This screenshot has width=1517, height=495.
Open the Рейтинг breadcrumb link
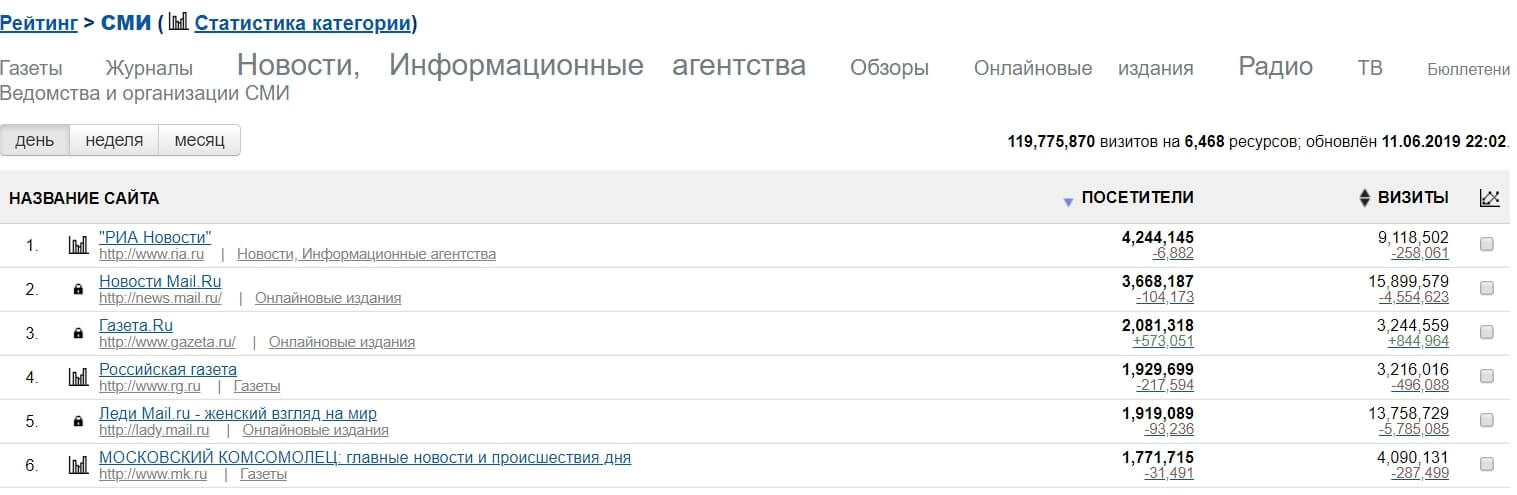39,23
